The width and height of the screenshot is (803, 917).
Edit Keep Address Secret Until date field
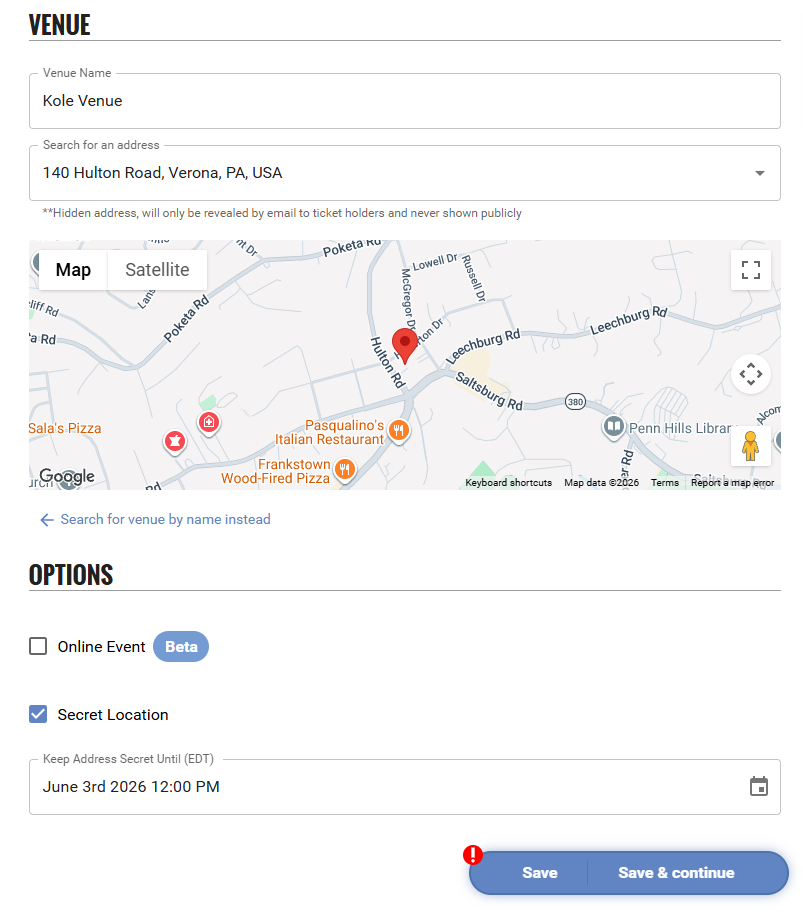click(x=405, y=787)
